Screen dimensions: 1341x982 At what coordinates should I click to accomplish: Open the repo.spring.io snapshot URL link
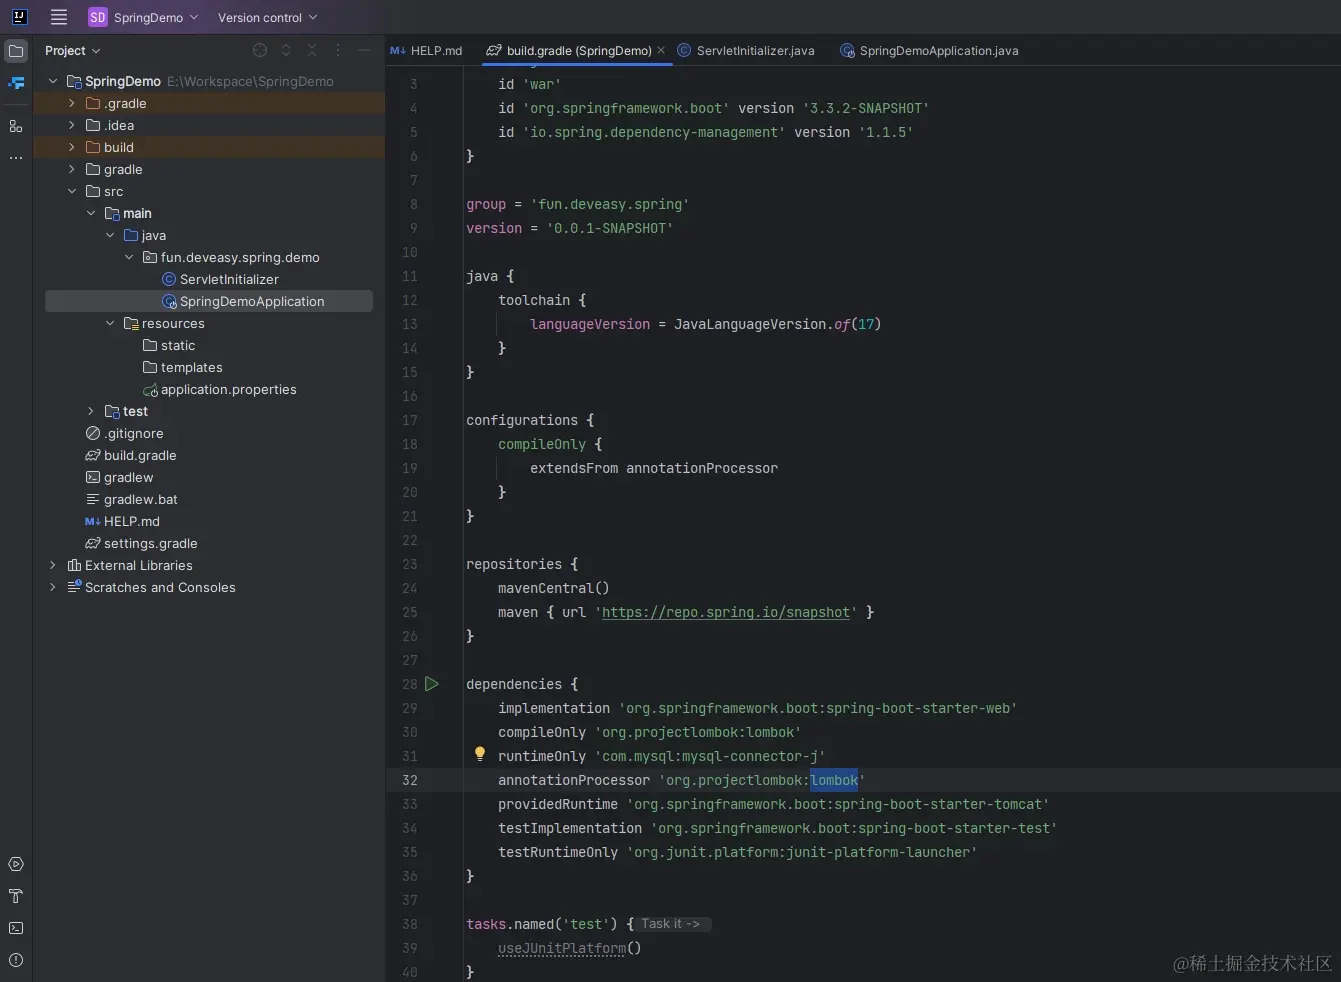[x=726, y=612]
